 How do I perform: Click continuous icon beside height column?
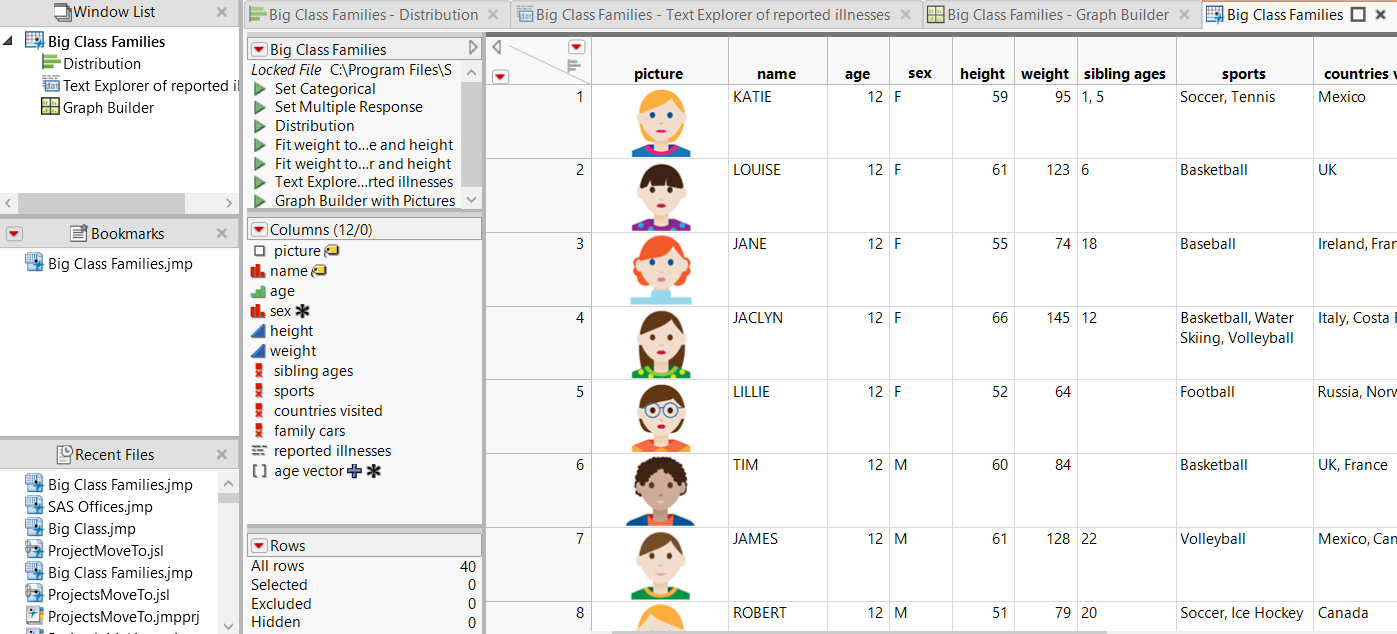[259, 331]
